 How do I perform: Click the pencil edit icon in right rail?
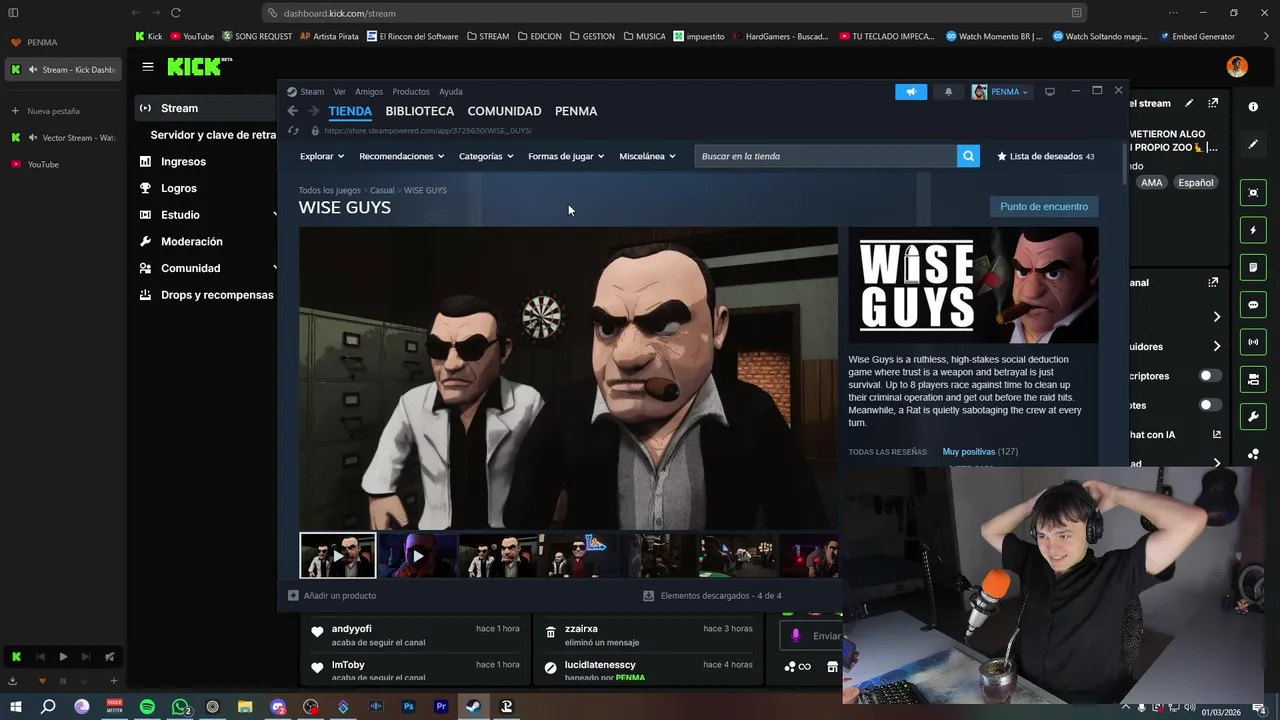[x=1253, y=144]
